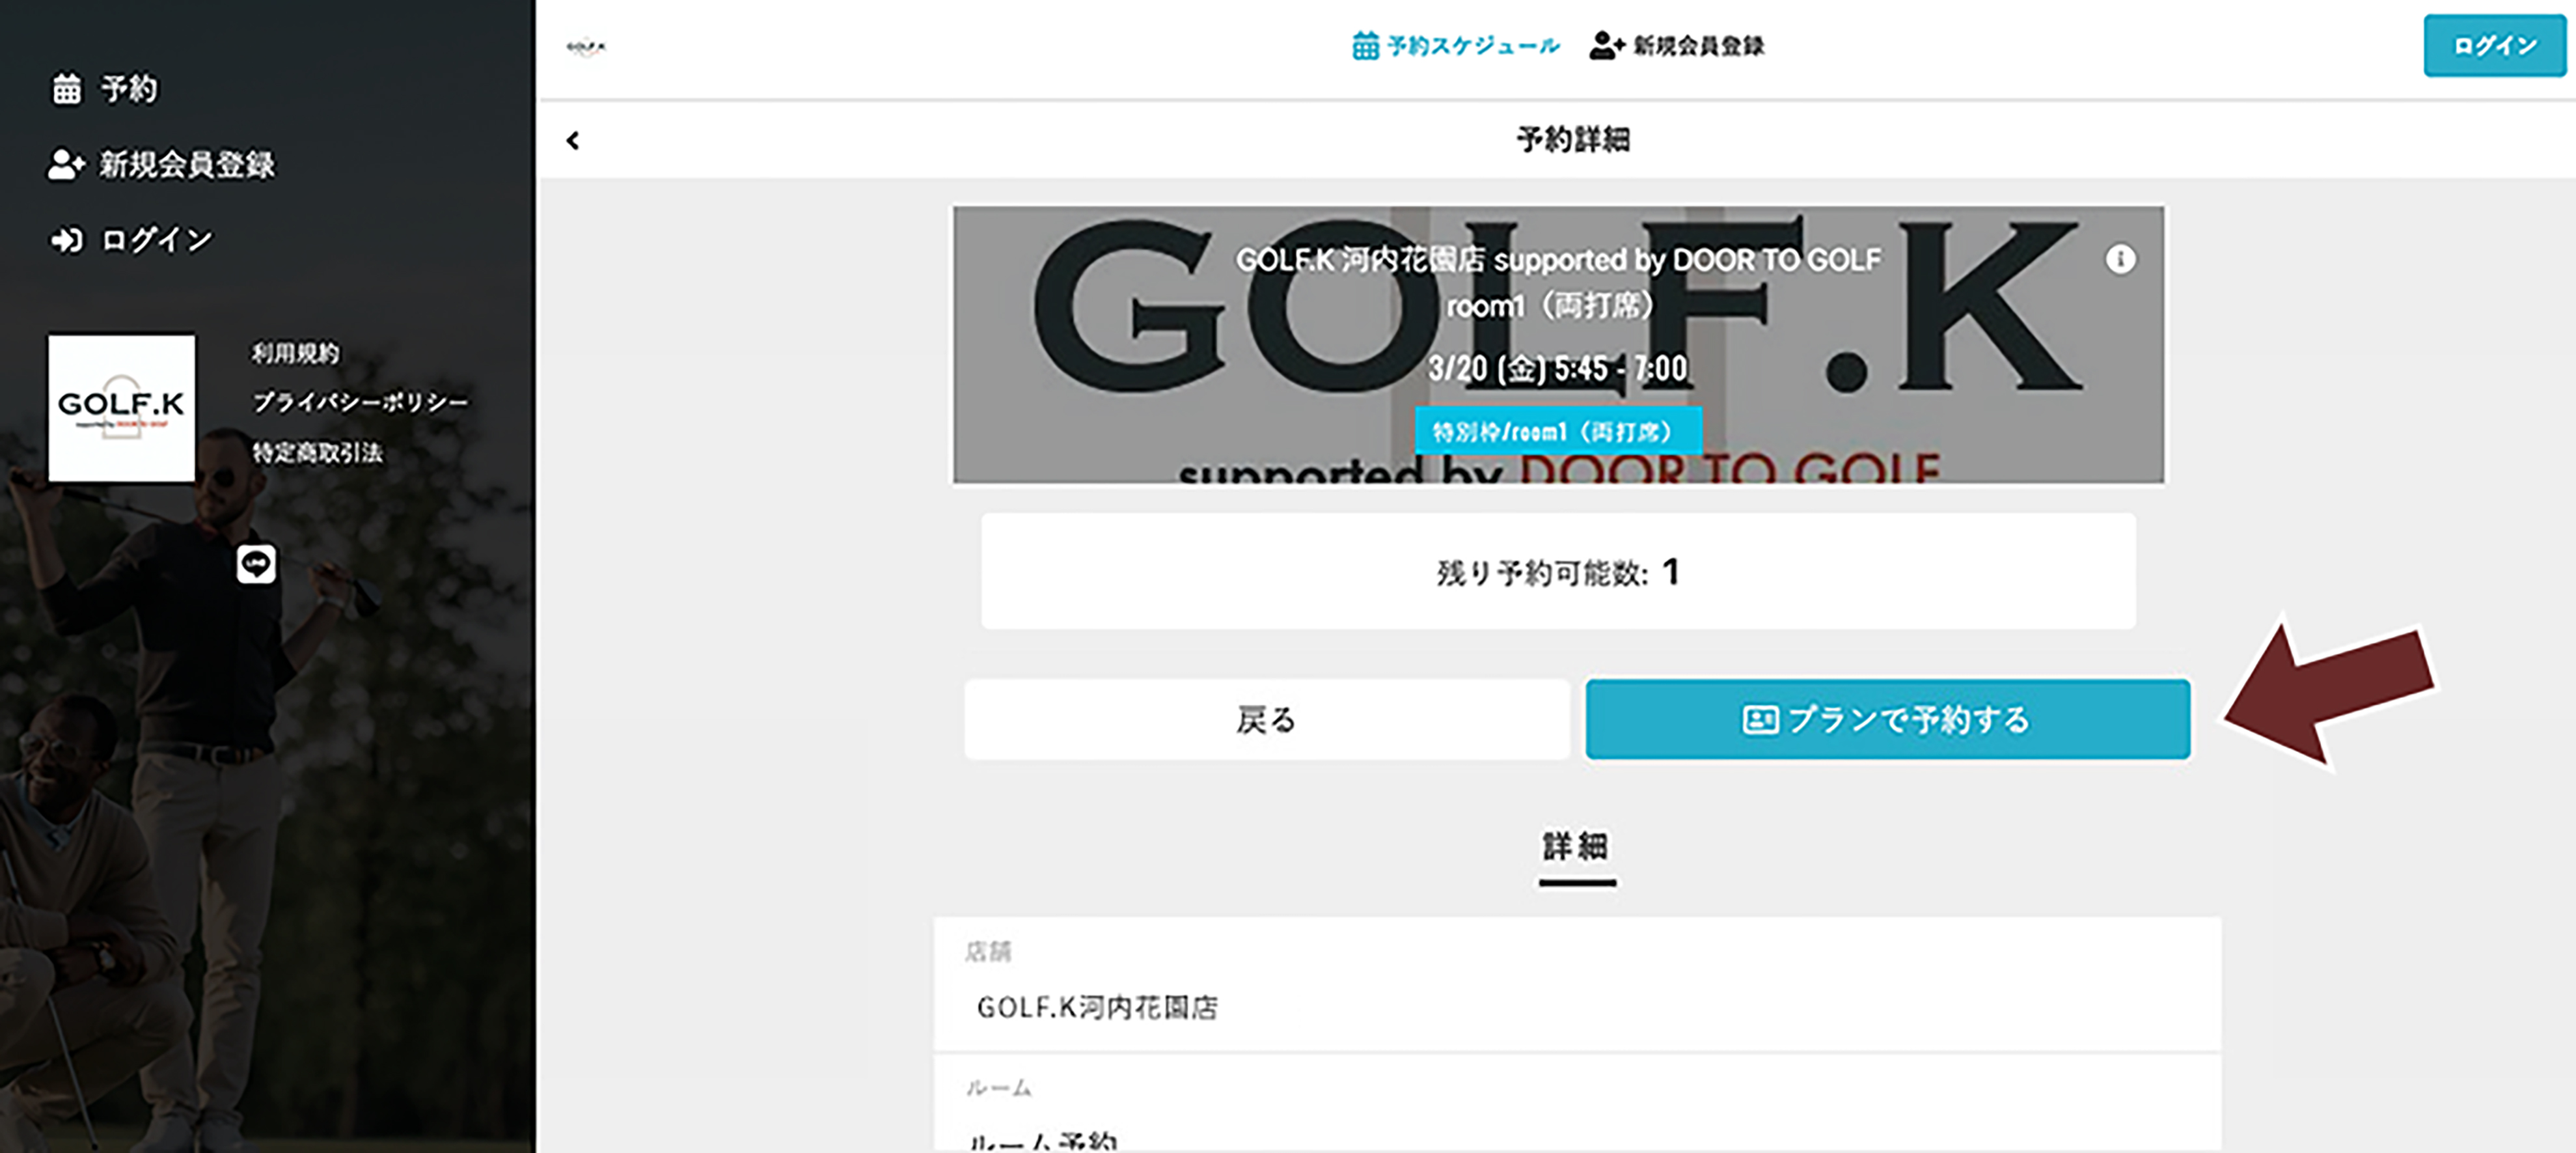Click the small GOLF.K logo in header
Viewport: 2576px width, 1153px height.
(586, 46)
